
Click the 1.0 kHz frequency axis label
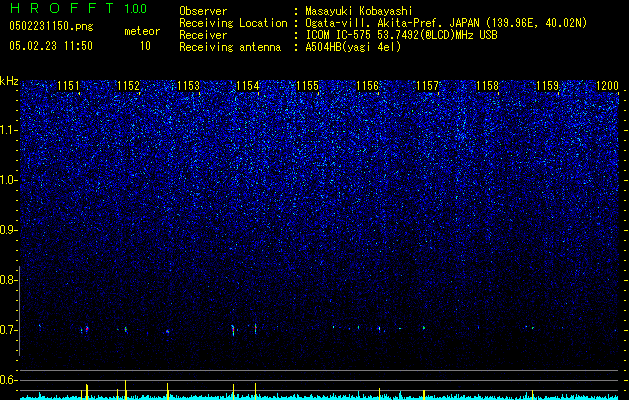(x=8, y=180)
